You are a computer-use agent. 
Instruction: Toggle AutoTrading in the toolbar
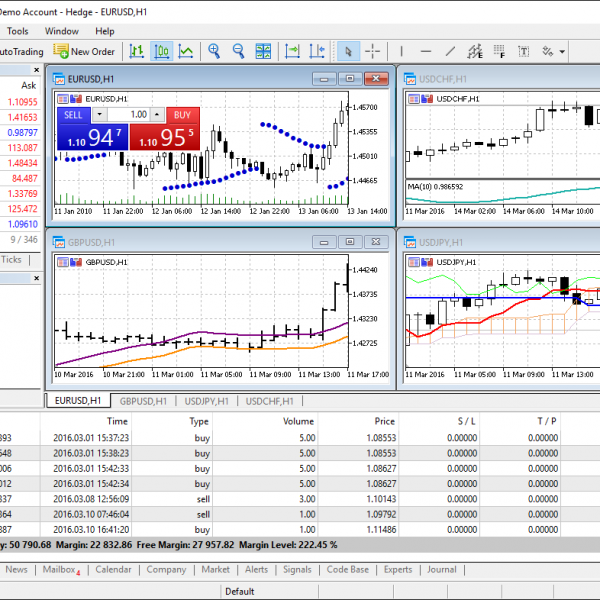(x=20, y=51)
